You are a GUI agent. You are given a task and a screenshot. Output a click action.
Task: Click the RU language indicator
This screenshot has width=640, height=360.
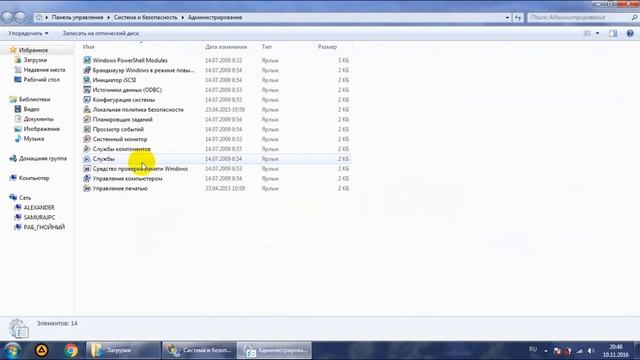point(533,349)
